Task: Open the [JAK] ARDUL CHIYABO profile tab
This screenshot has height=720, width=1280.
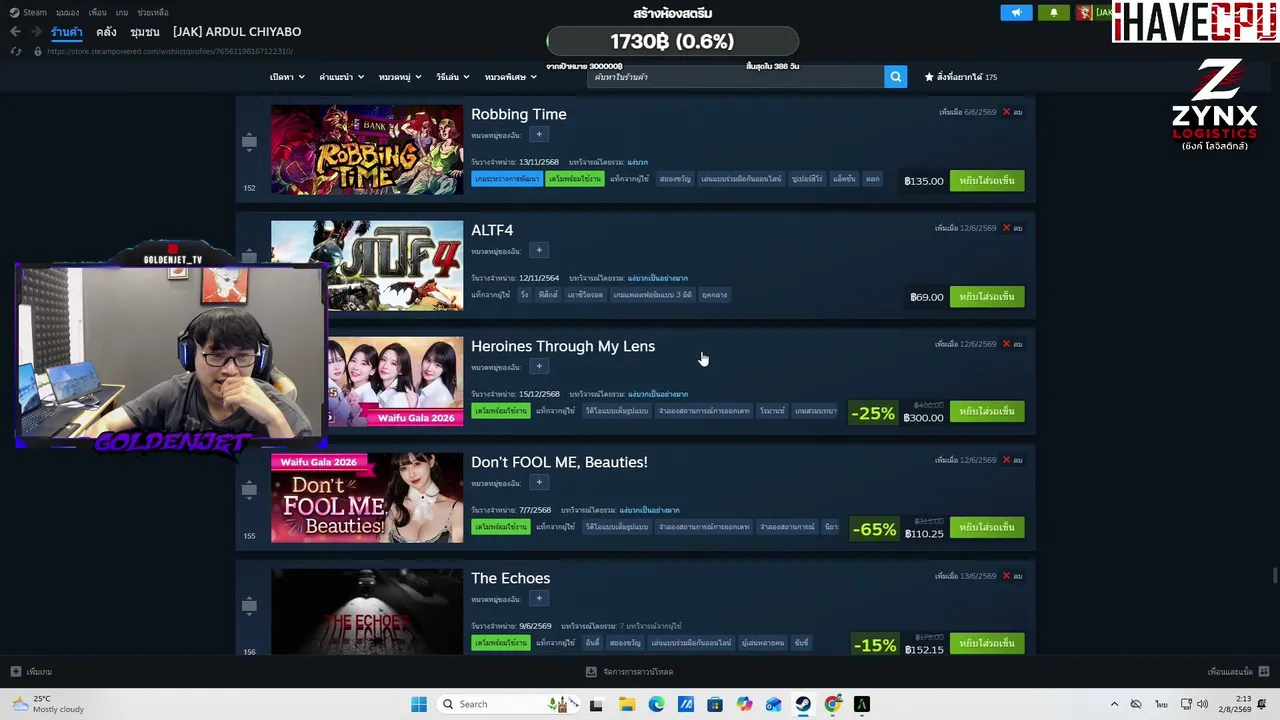Action: (x=237, y=32)
